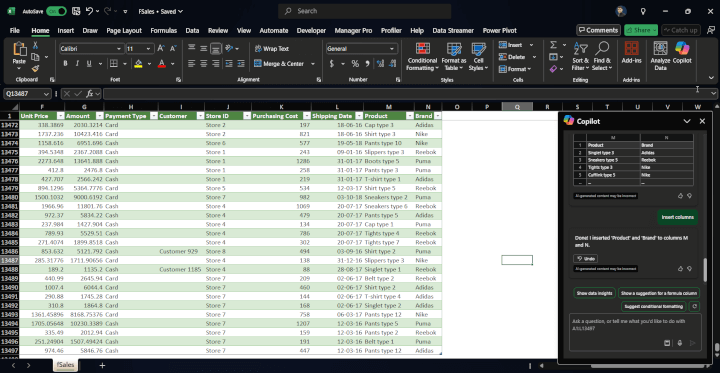Image resolution: width=720 pixels, height=373 pixels.
Task: Open Brand column filter dropdown
Action: pos(438,116)
